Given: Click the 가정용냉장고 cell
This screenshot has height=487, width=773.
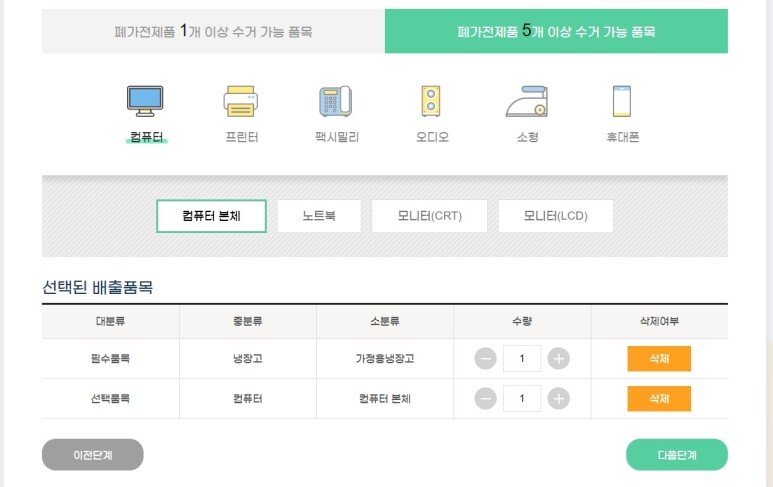Looking at the screenshot, I should (x=385, y=358).
